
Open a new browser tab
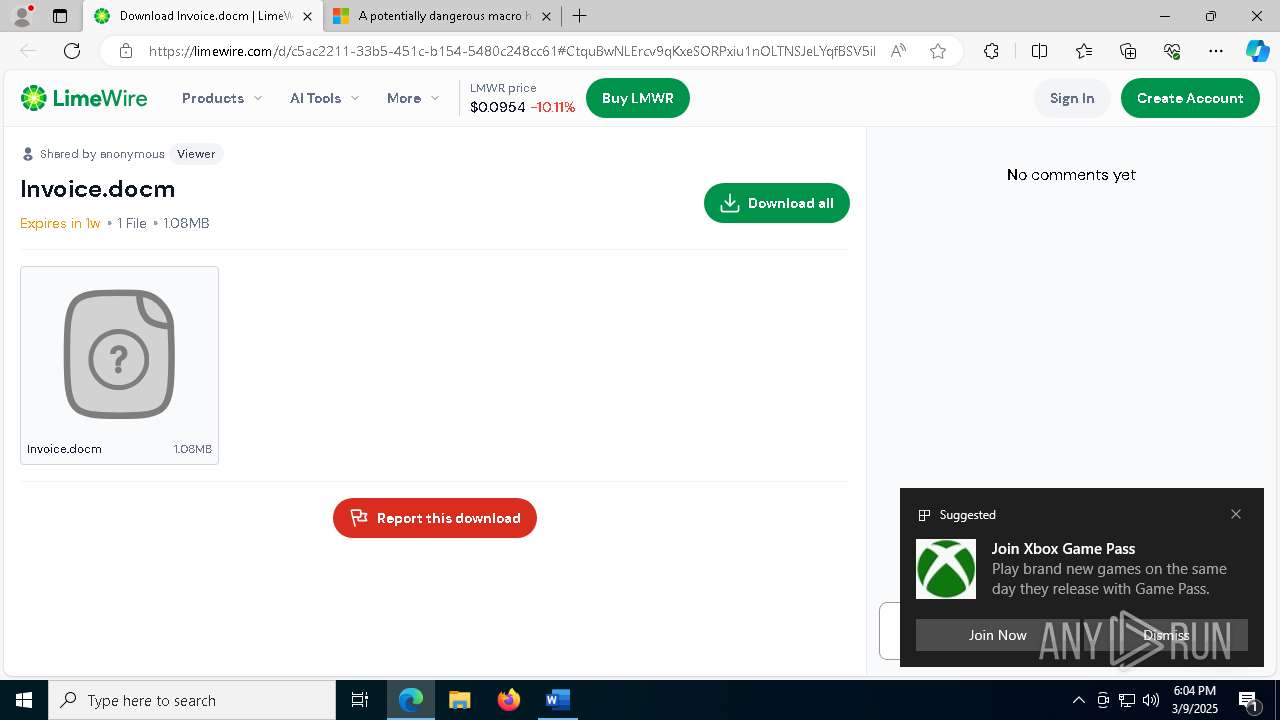coord(580,16)
